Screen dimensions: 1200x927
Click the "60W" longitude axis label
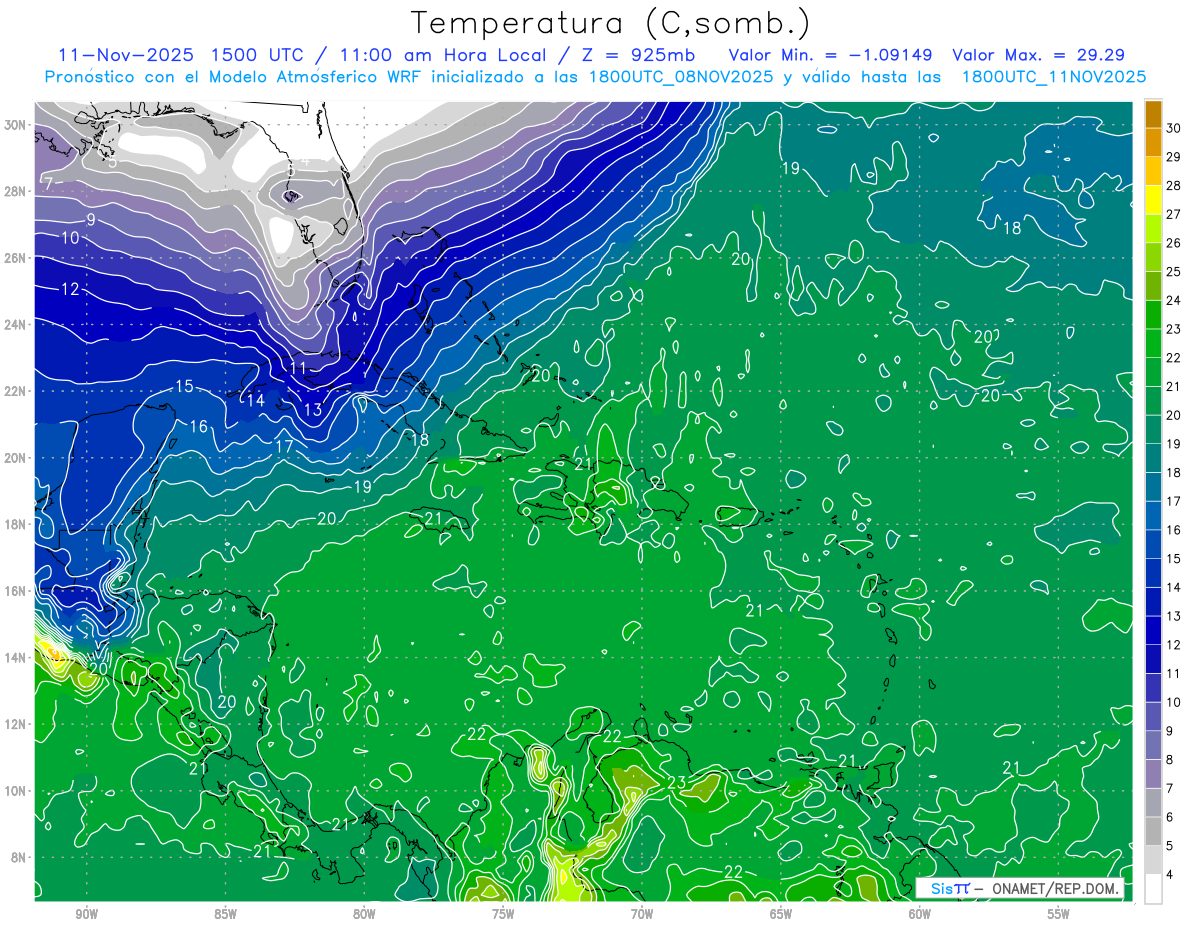(920, 914)
